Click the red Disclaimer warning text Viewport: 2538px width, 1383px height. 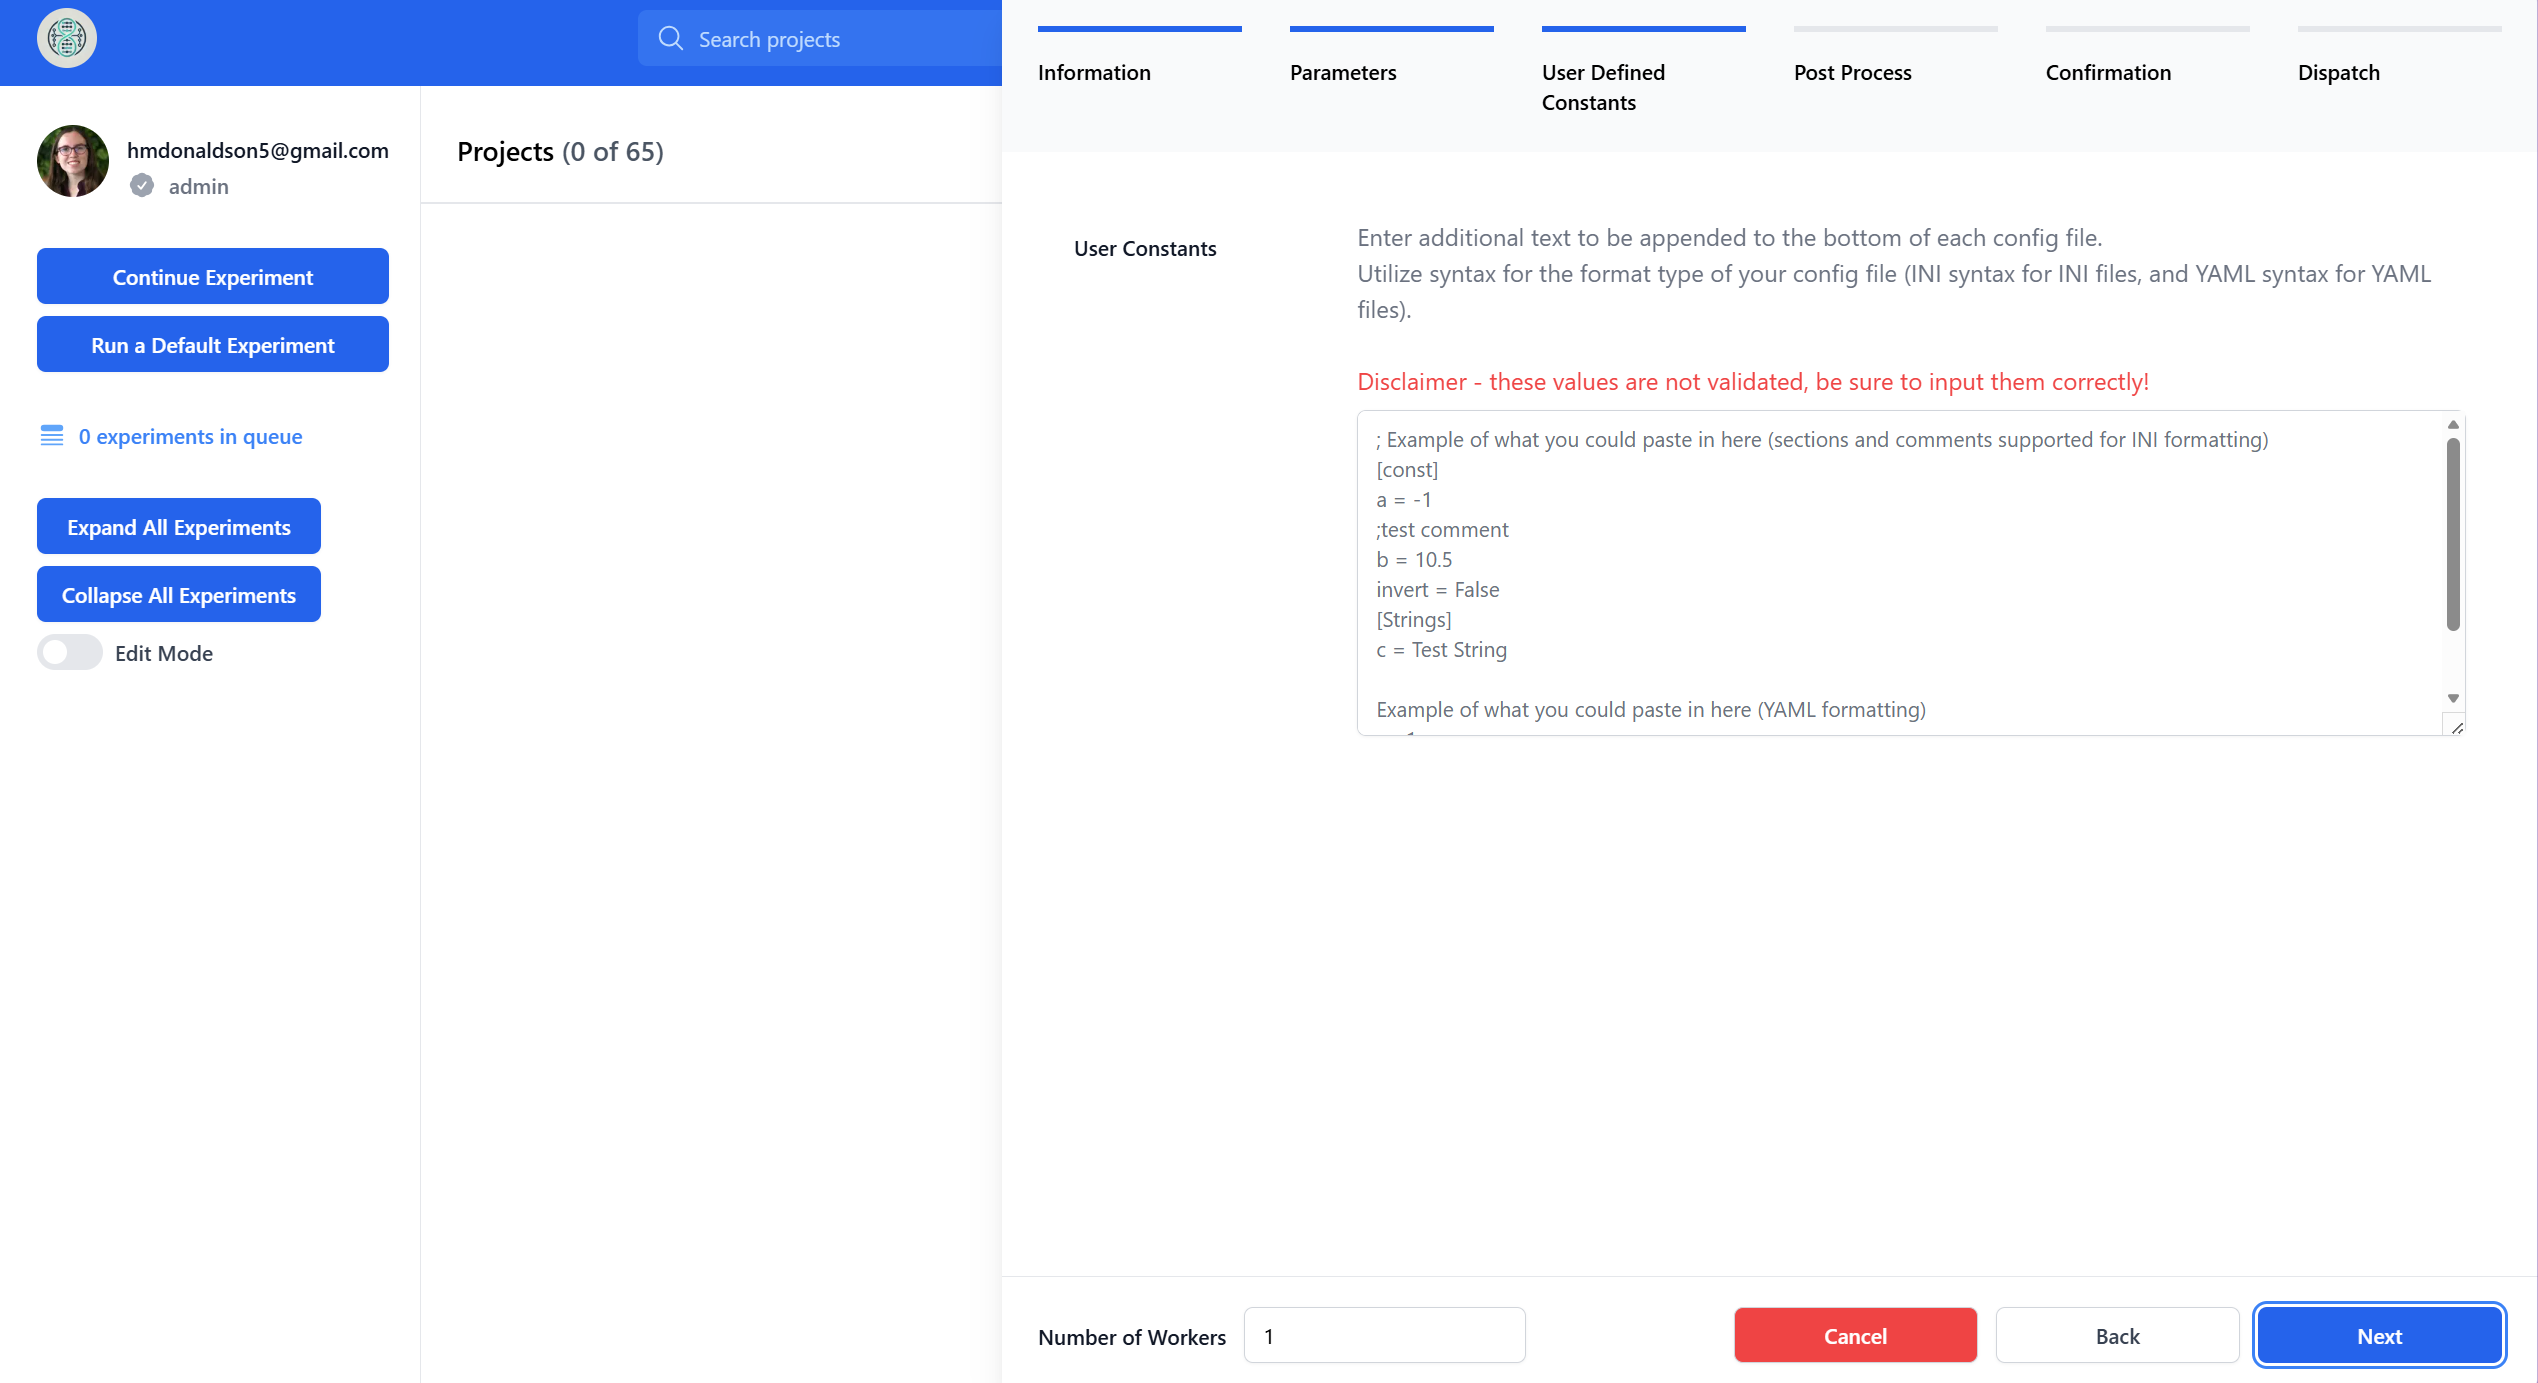pos(1753,382)
